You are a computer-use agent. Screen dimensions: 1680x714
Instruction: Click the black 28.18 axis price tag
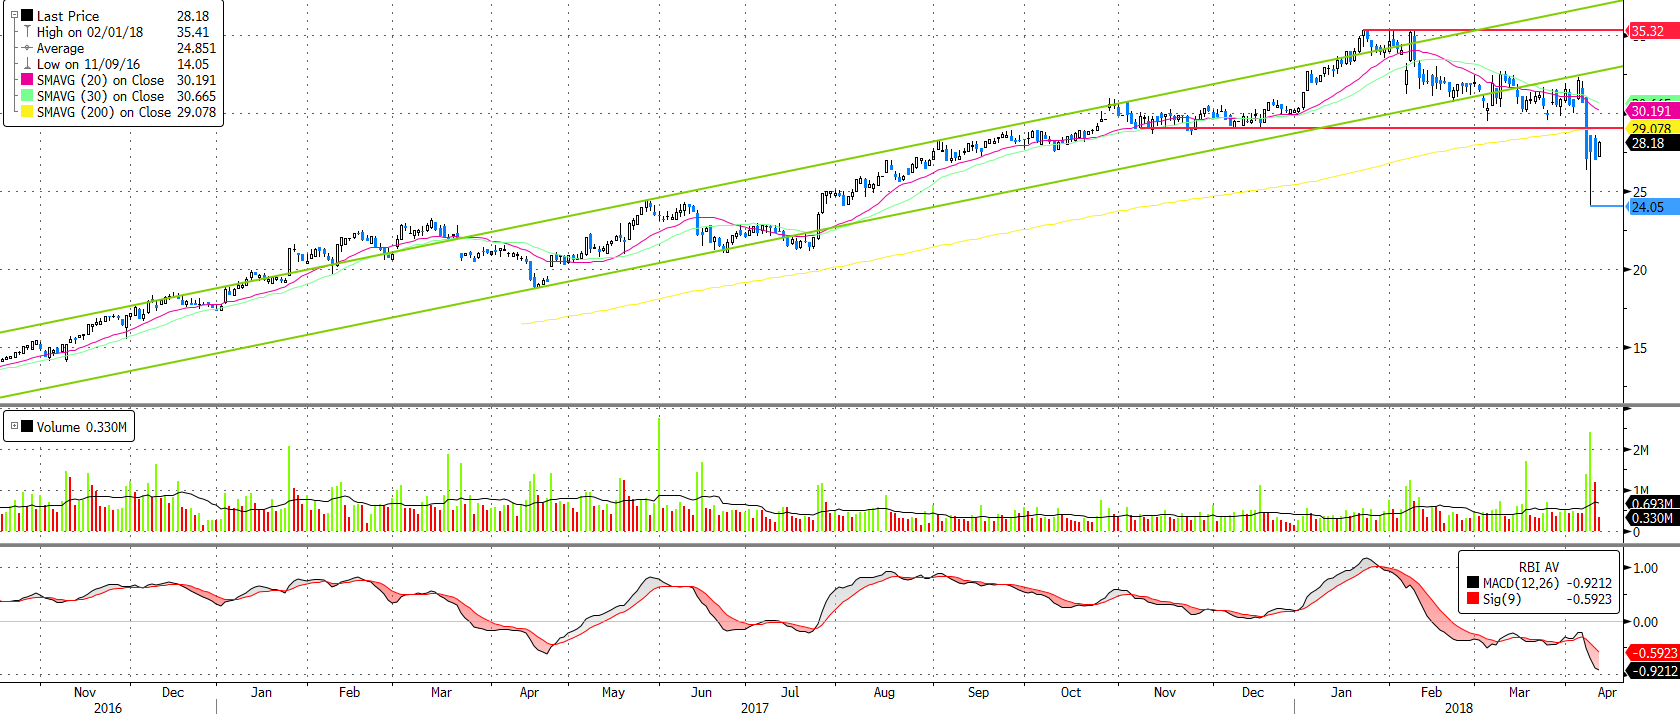[1653, 143]
